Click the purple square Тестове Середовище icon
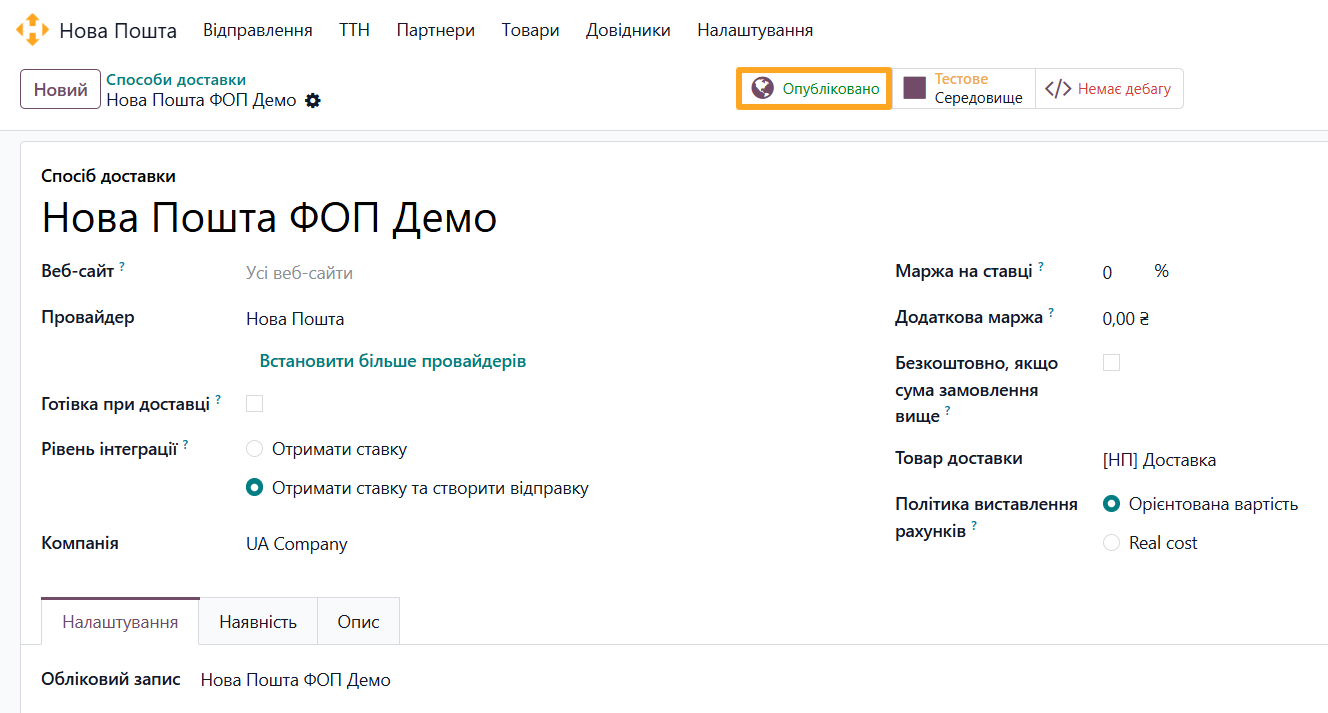The width and height of the screenshot is (1328, 713). (x=914, y=88)
